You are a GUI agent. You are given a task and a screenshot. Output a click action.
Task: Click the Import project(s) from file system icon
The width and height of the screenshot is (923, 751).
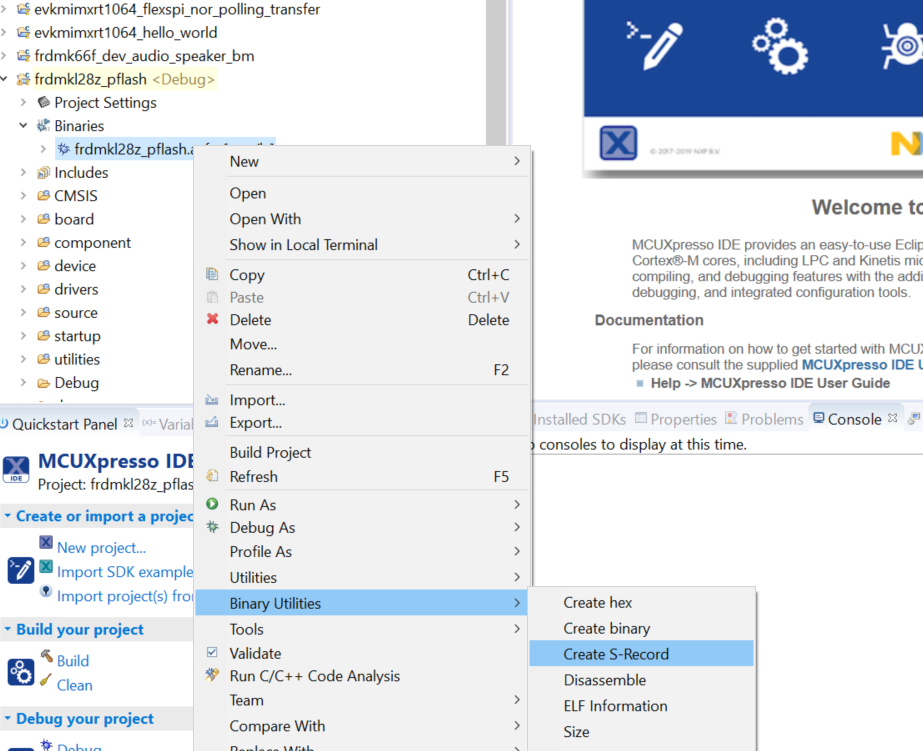pyautogui.click(x=46, y=591)
